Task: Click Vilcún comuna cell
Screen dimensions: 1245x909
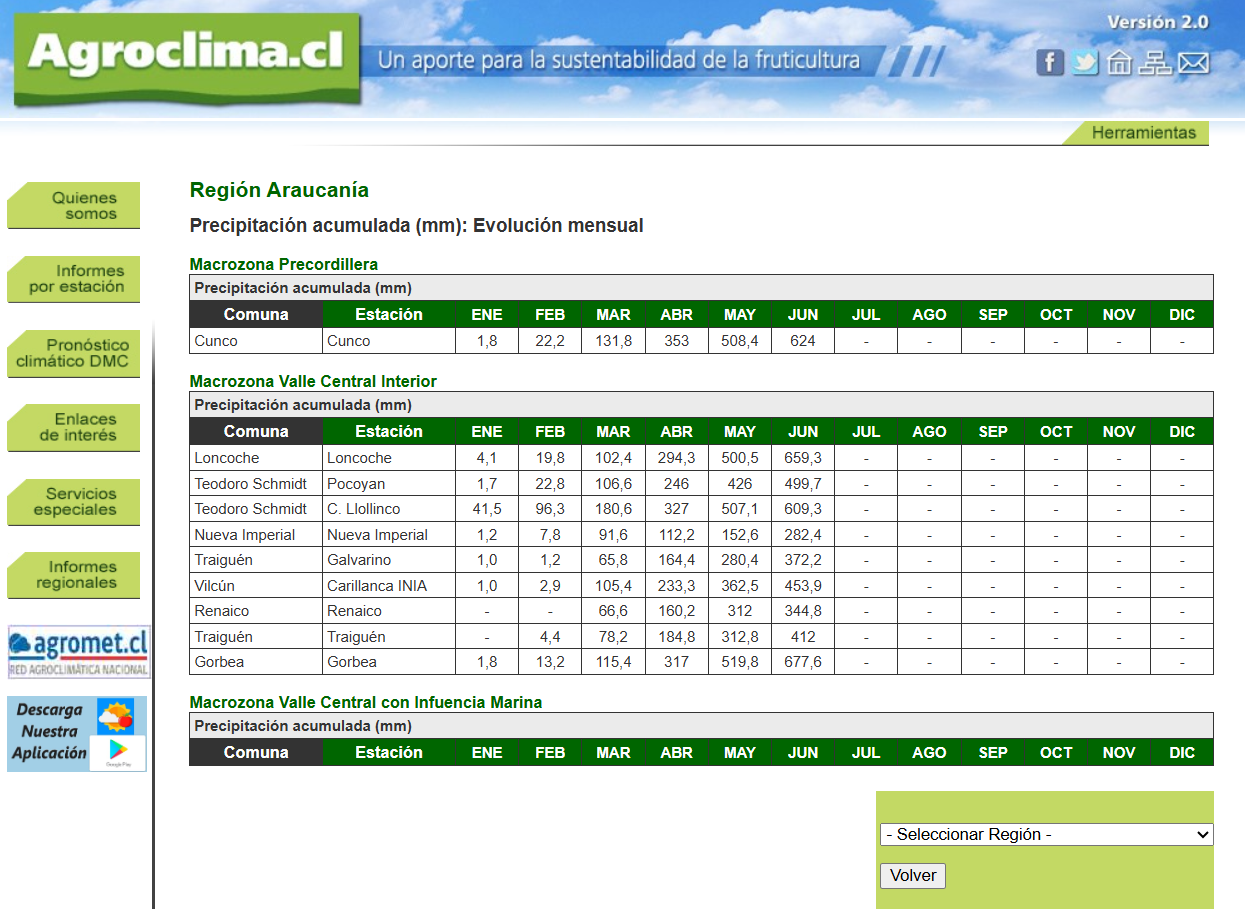Action: (256, 586)
